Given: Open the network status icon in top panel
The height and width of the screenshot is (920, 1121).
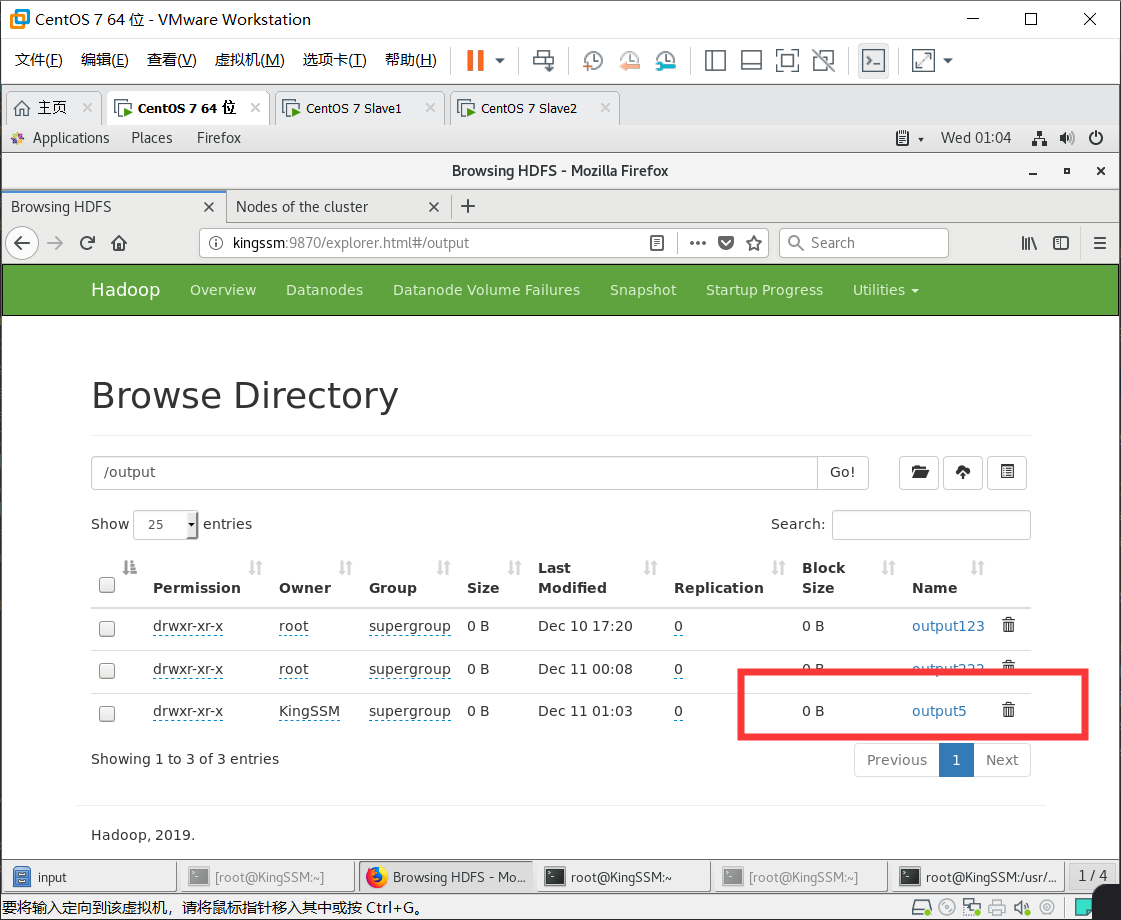Looking at the screenshot, I should [x=1039, y=138].
